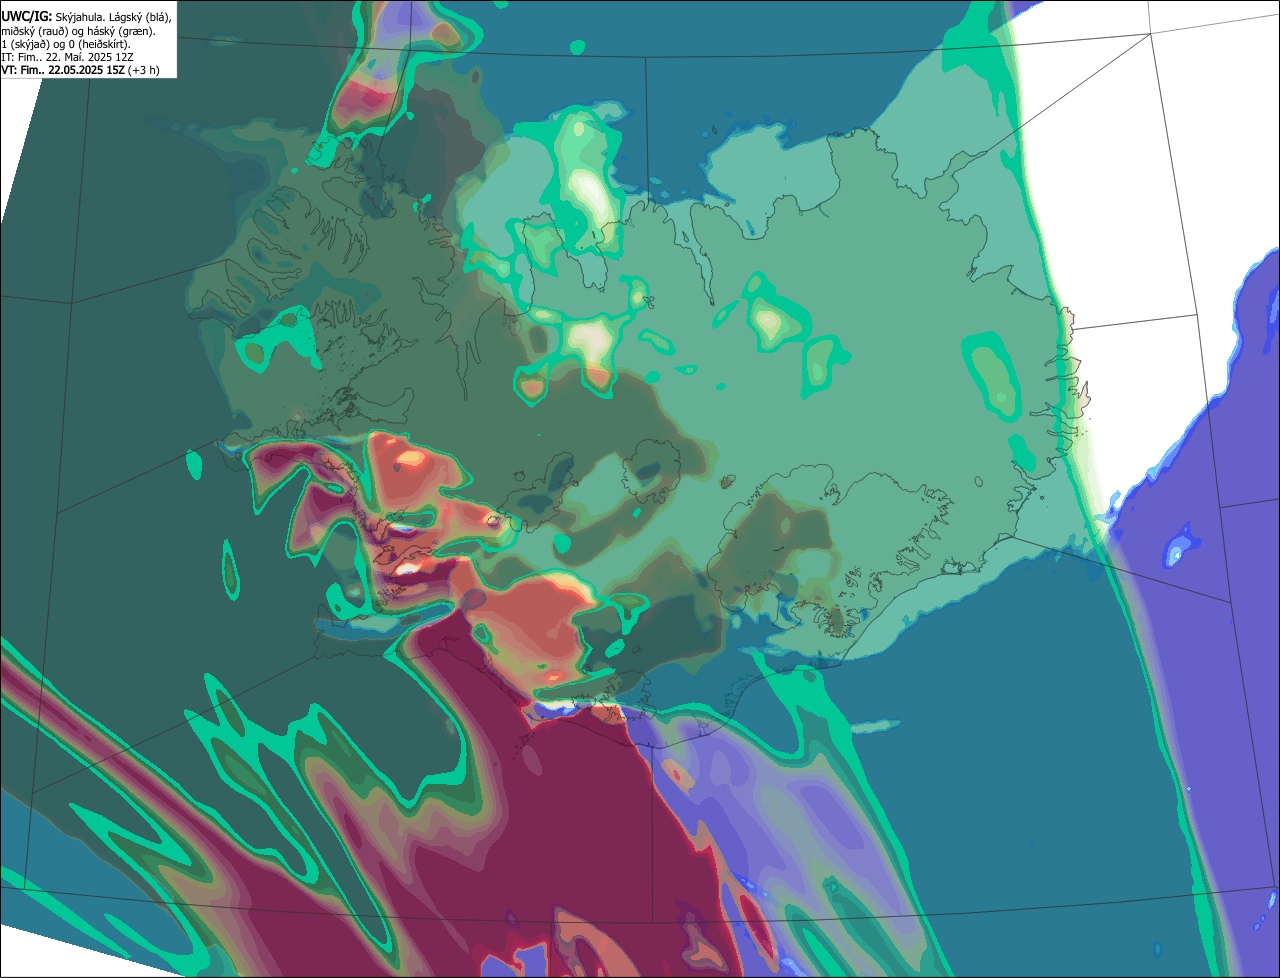The width and height of the screenshot is (1280, 978).
Task: Click the 'Lágský (blá)' legend text
Action: tap(140, 18)
